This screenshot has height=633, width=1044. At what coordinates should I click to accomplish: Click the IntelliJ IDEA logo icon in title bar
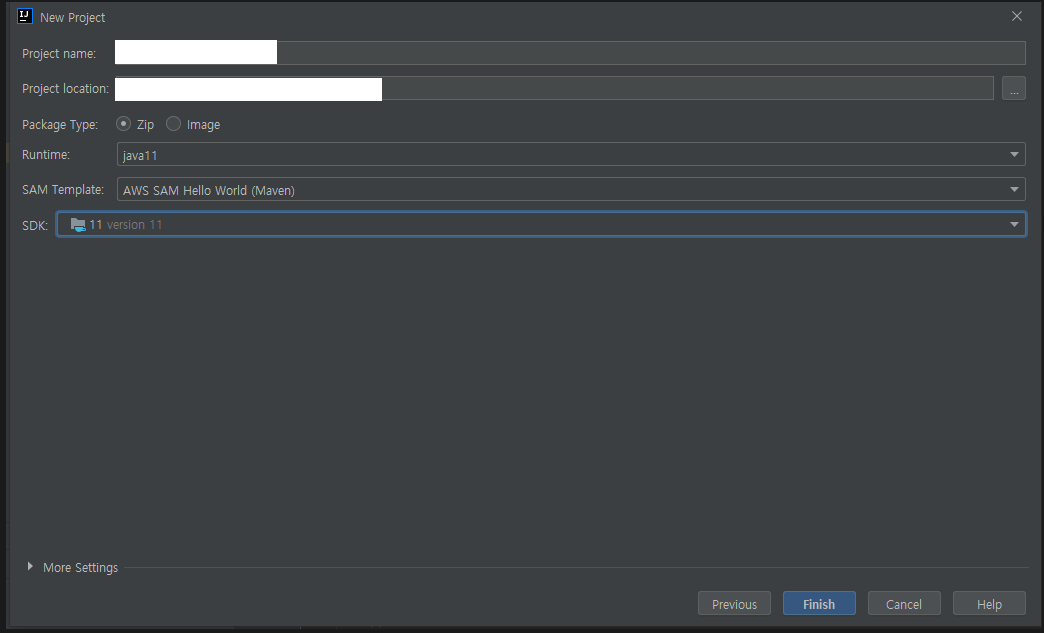pos(25,16)
